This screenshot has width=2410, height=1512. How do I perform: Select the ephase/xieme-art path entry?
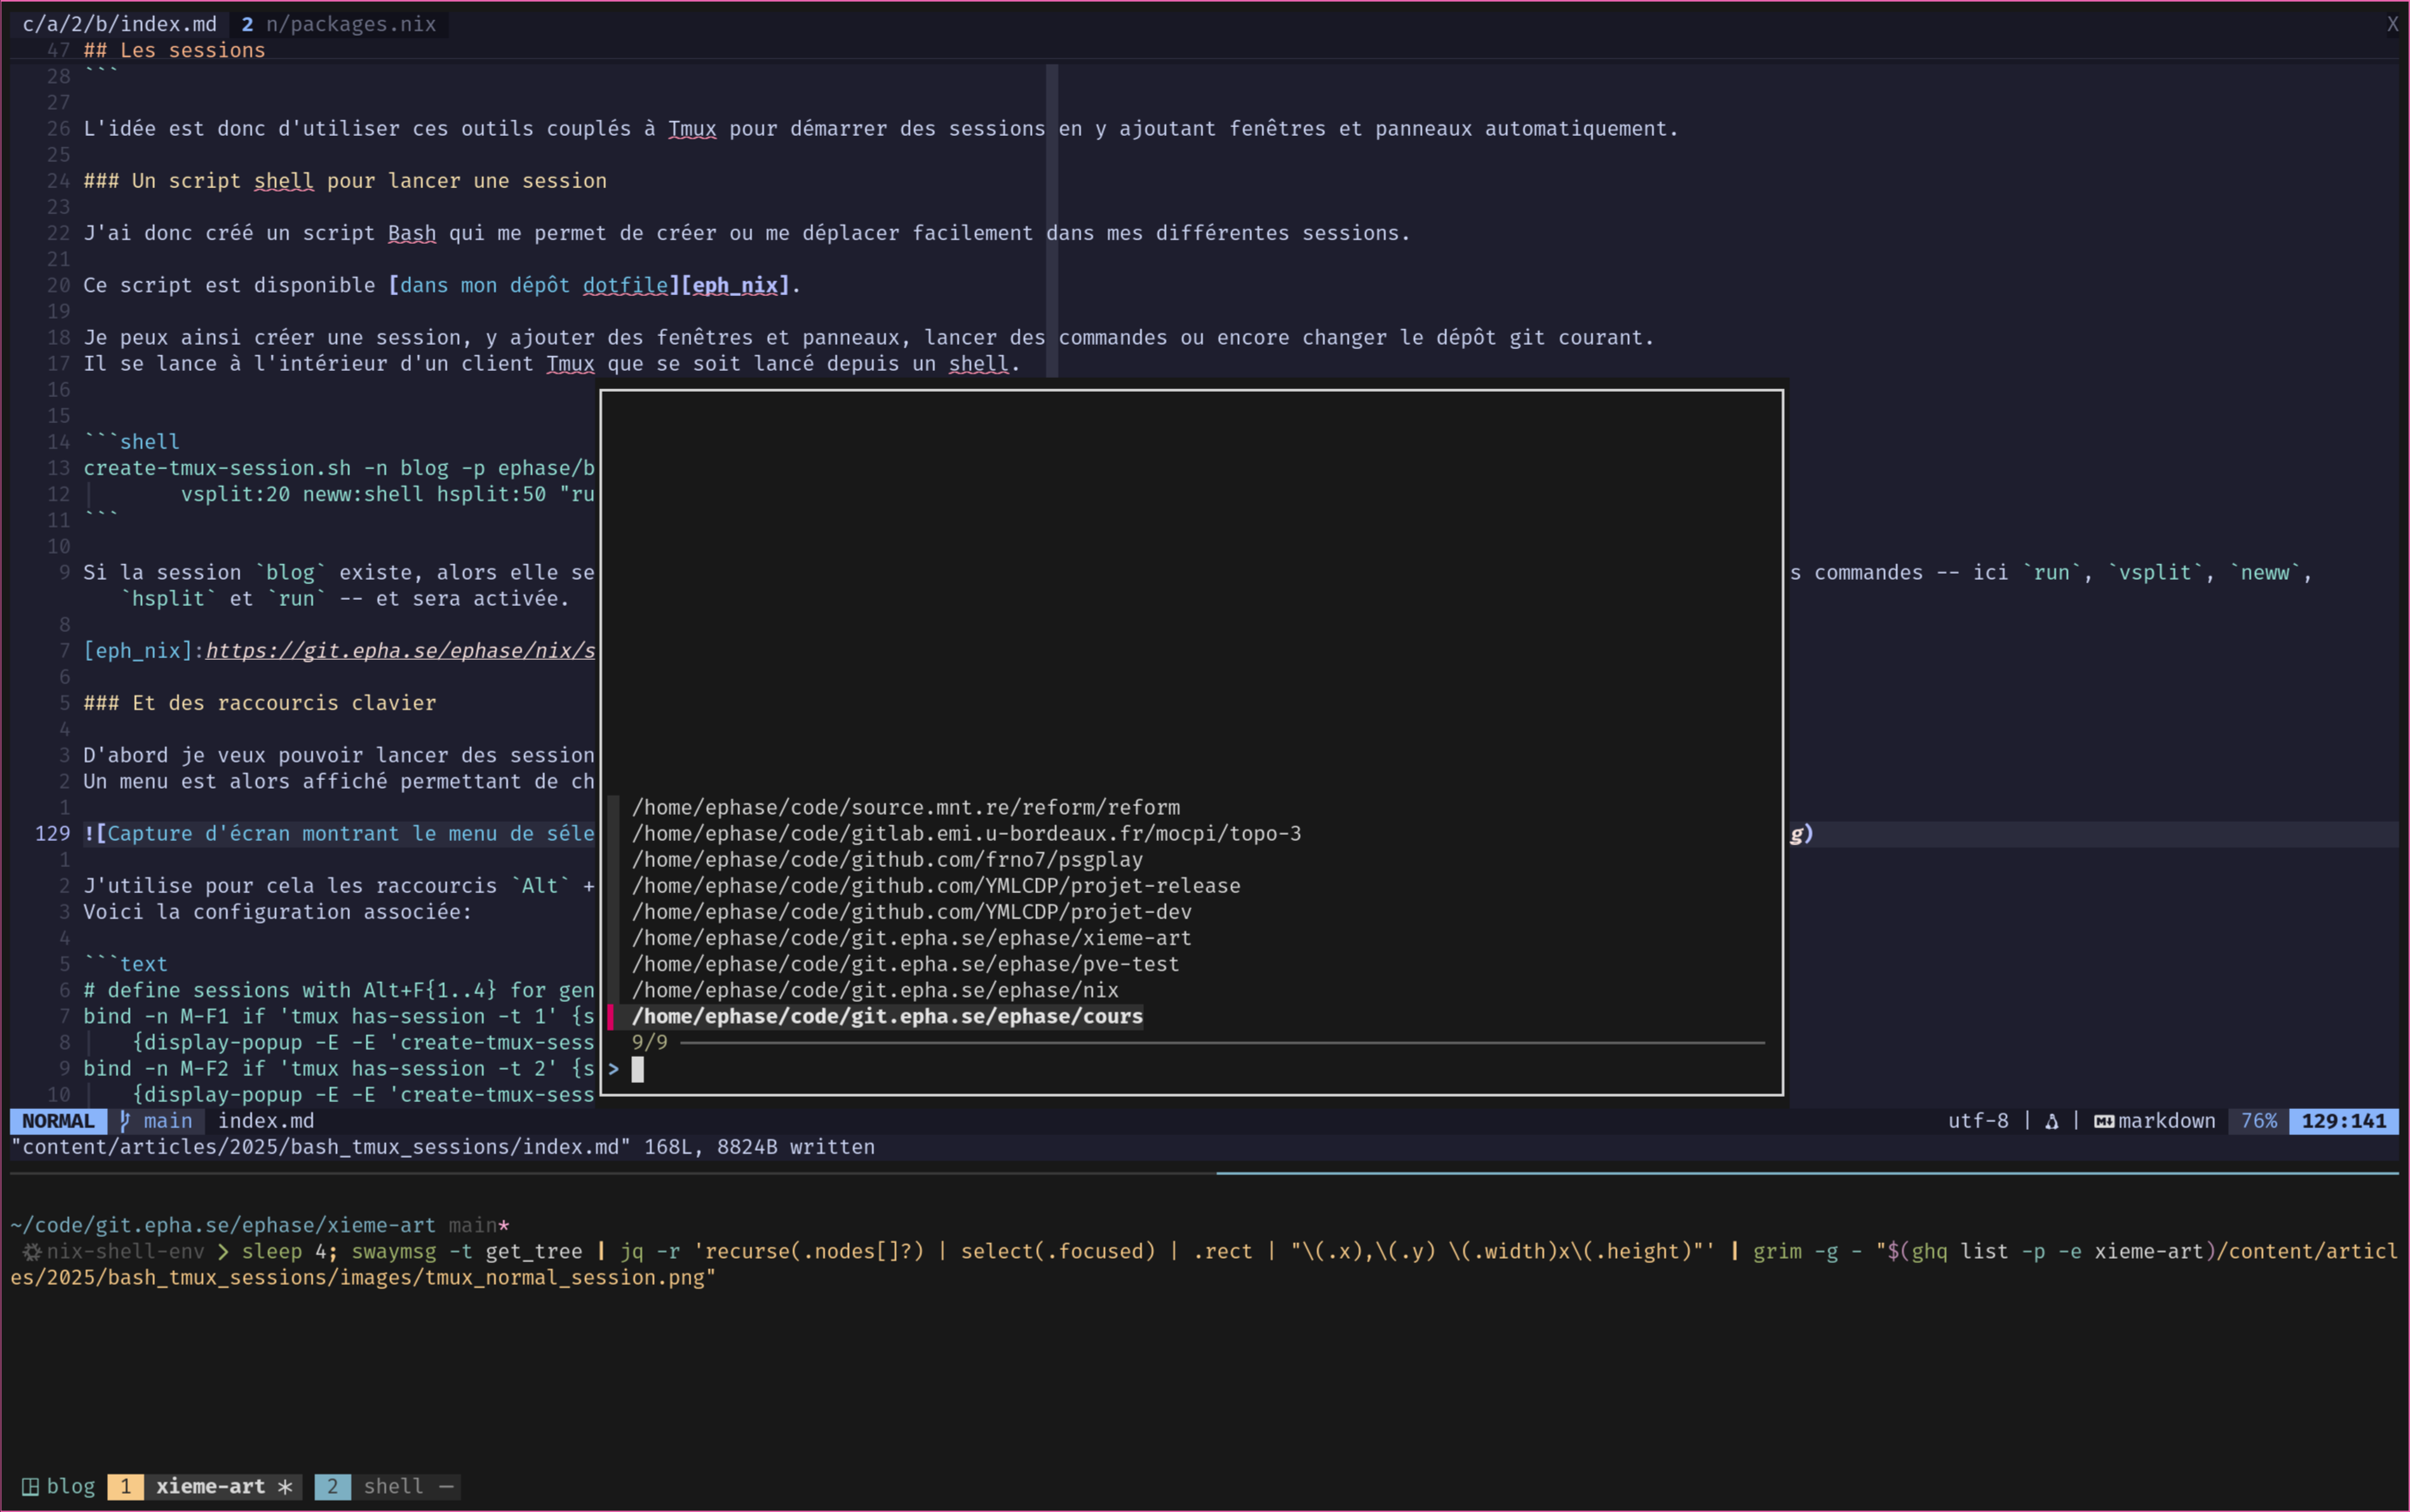tap(912, 937)
